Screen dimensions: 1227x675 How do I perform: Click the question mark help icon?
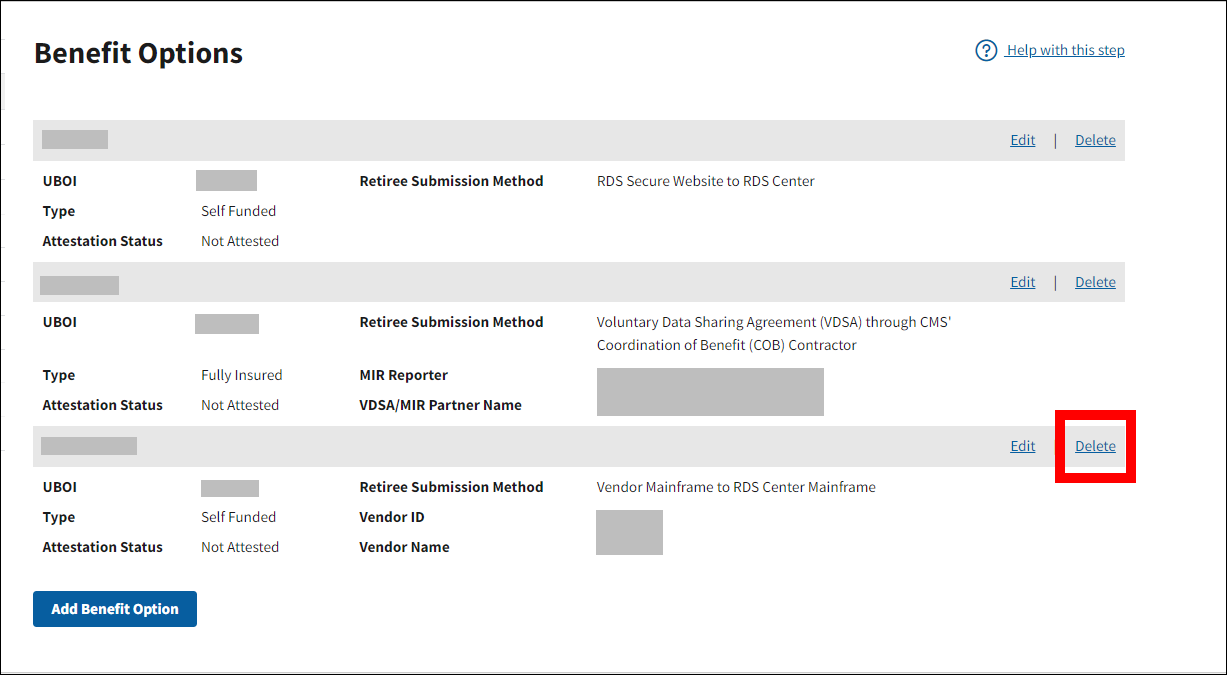tap(986, 50)
